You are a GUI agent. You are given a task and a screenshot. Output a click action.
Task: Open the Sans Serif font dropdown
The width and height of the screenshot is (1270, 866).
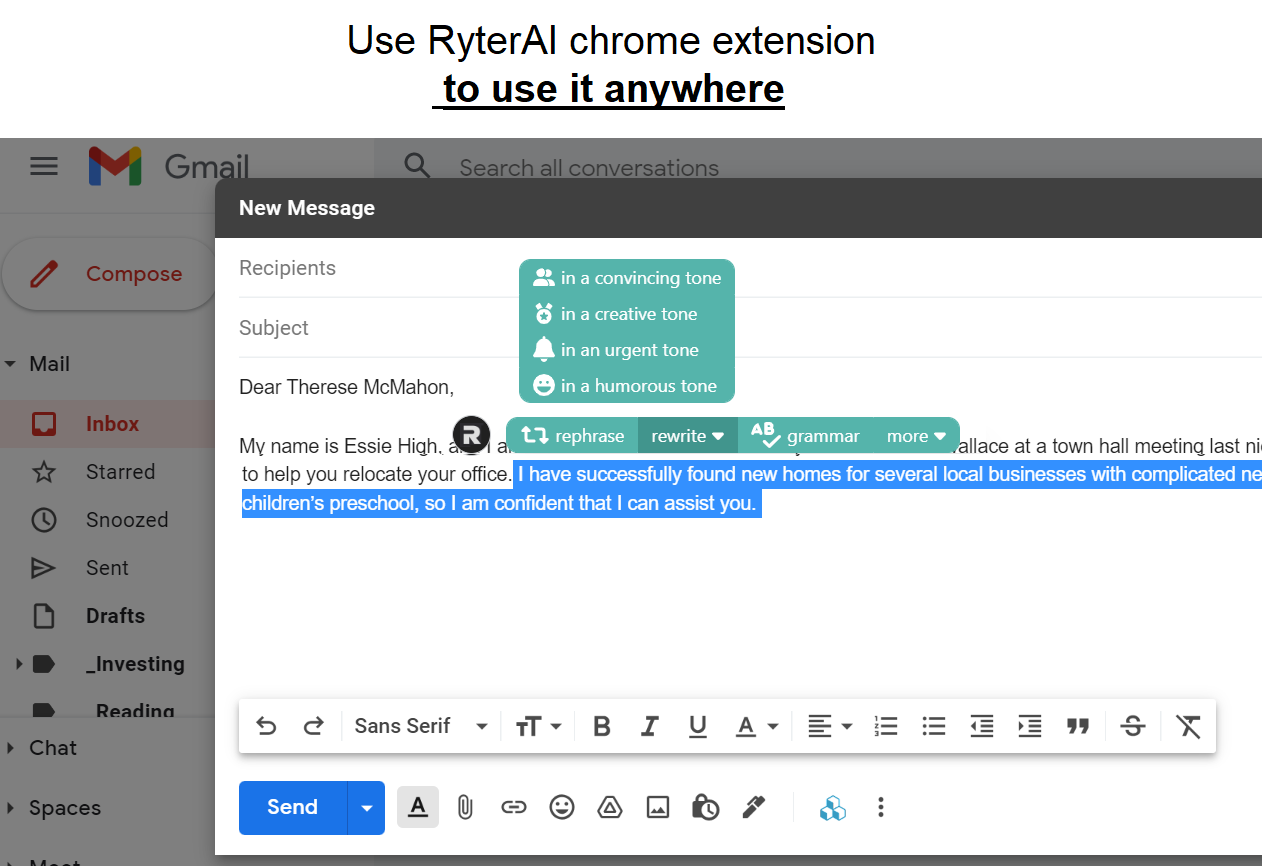421,726
